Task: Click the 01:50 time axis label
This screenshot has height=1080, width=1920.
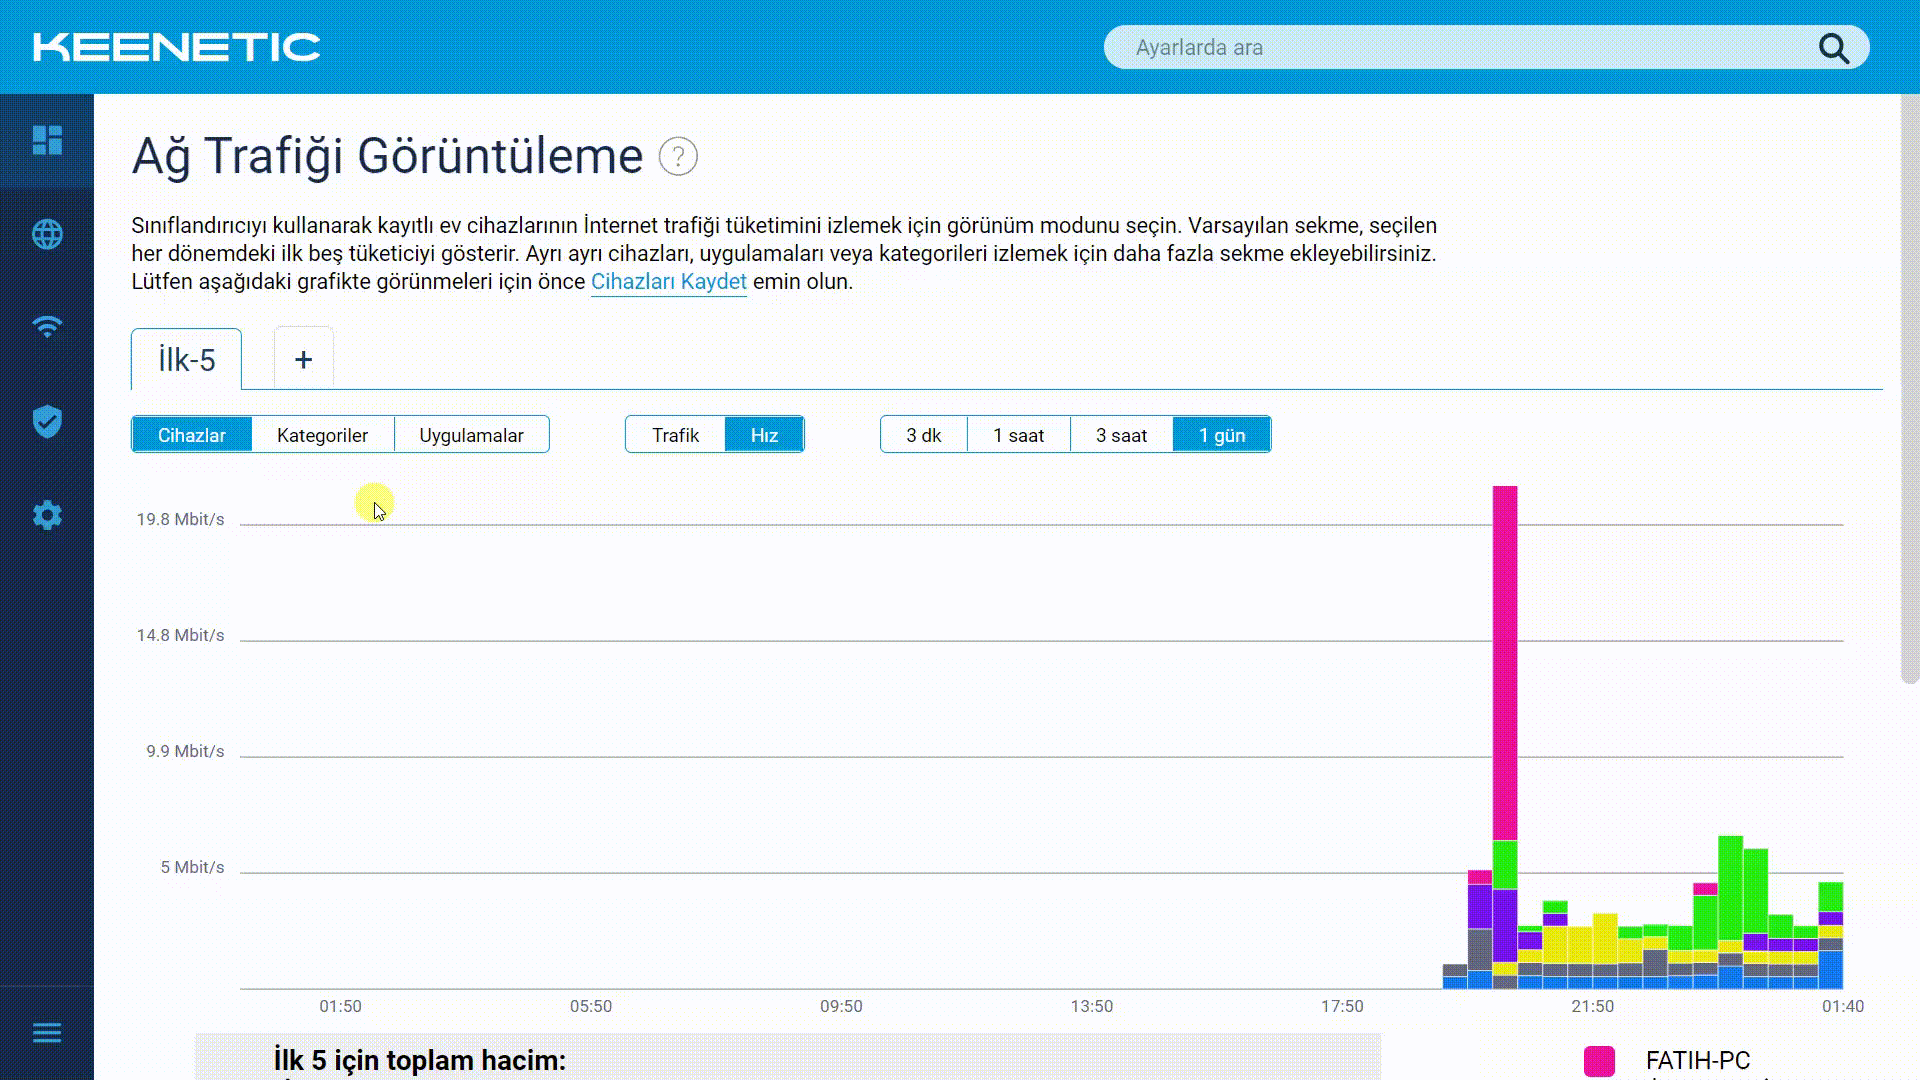Action: (340, 1006)
